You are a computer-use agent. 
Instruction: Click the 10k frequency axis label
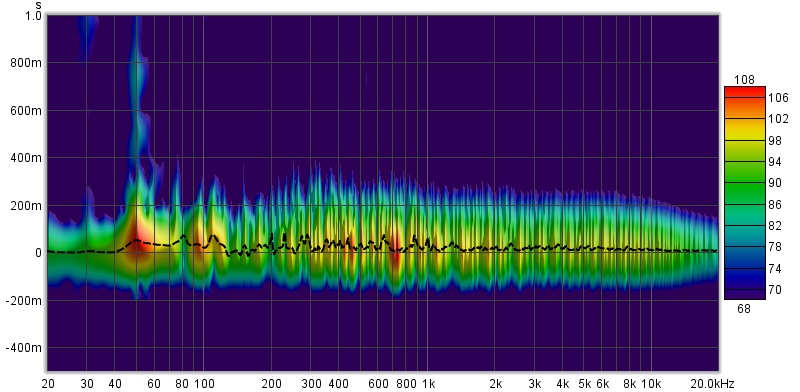651,384
